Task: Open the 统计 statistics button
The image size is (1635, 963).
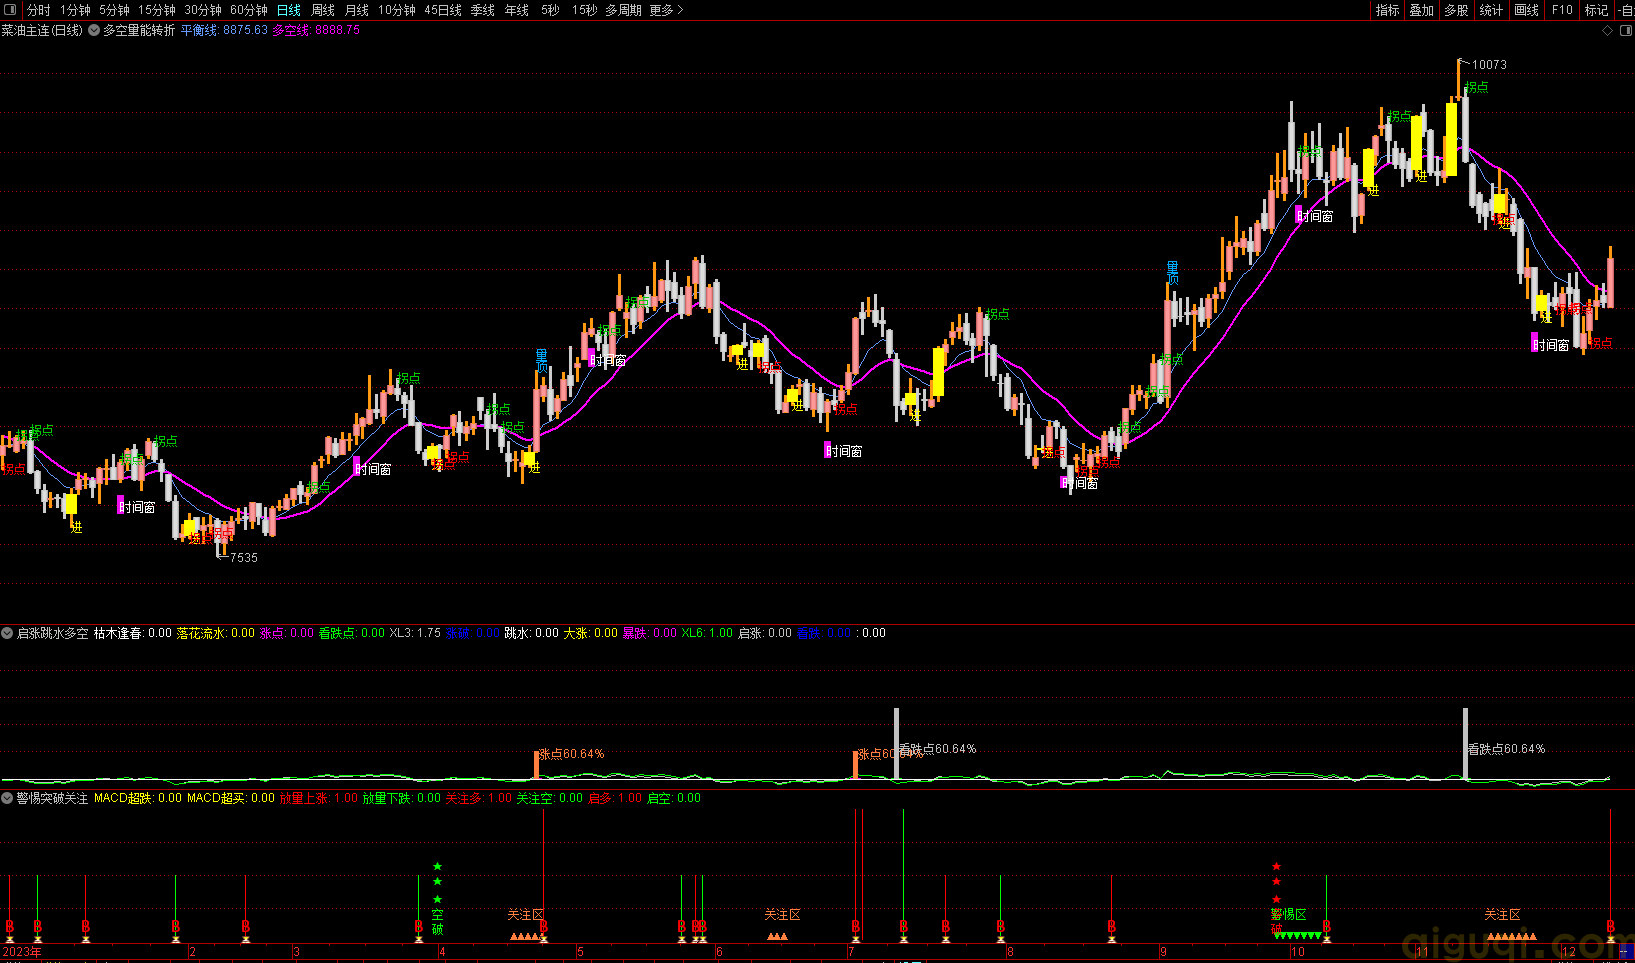Action: (x=1491, y=10)
